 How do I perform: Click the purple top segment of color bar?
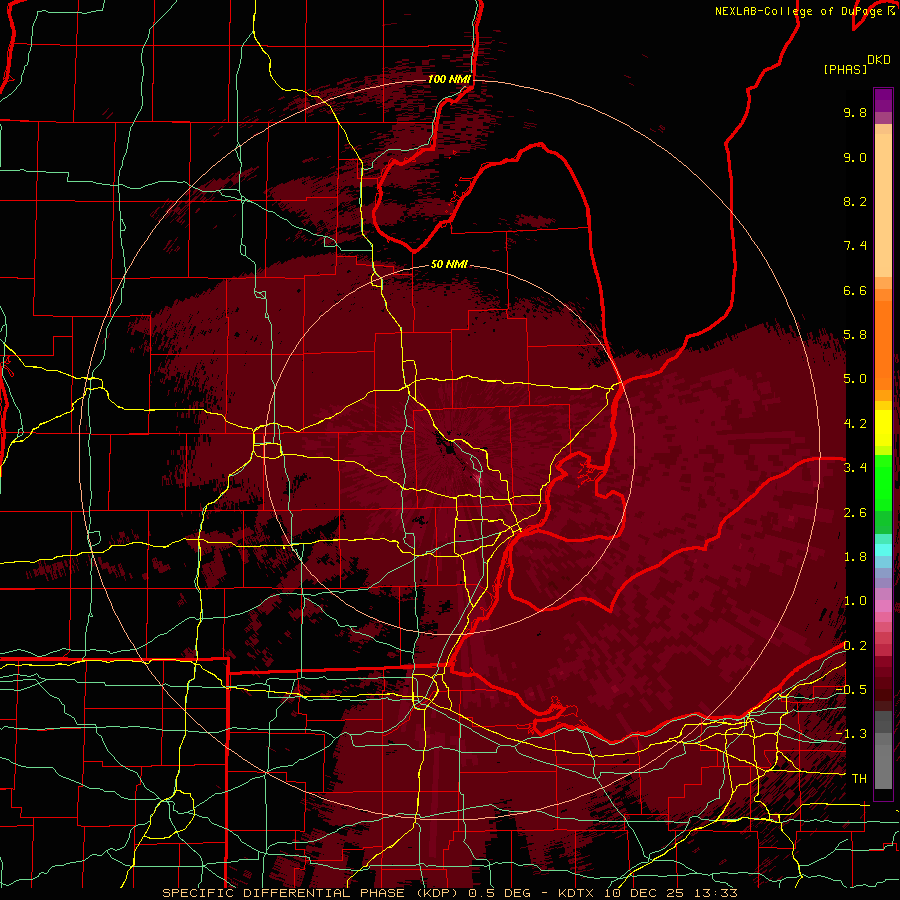click(x=883, y=100)
